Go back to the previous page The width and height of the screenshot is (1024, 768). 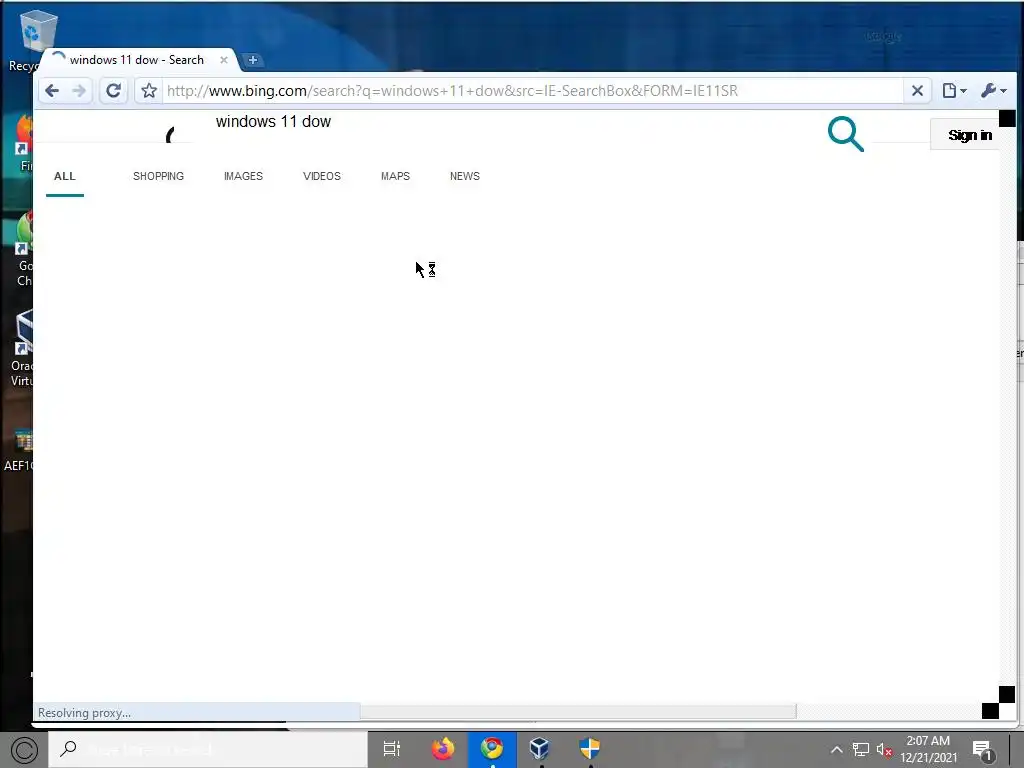pyautogui.click(x=52, y=91)
